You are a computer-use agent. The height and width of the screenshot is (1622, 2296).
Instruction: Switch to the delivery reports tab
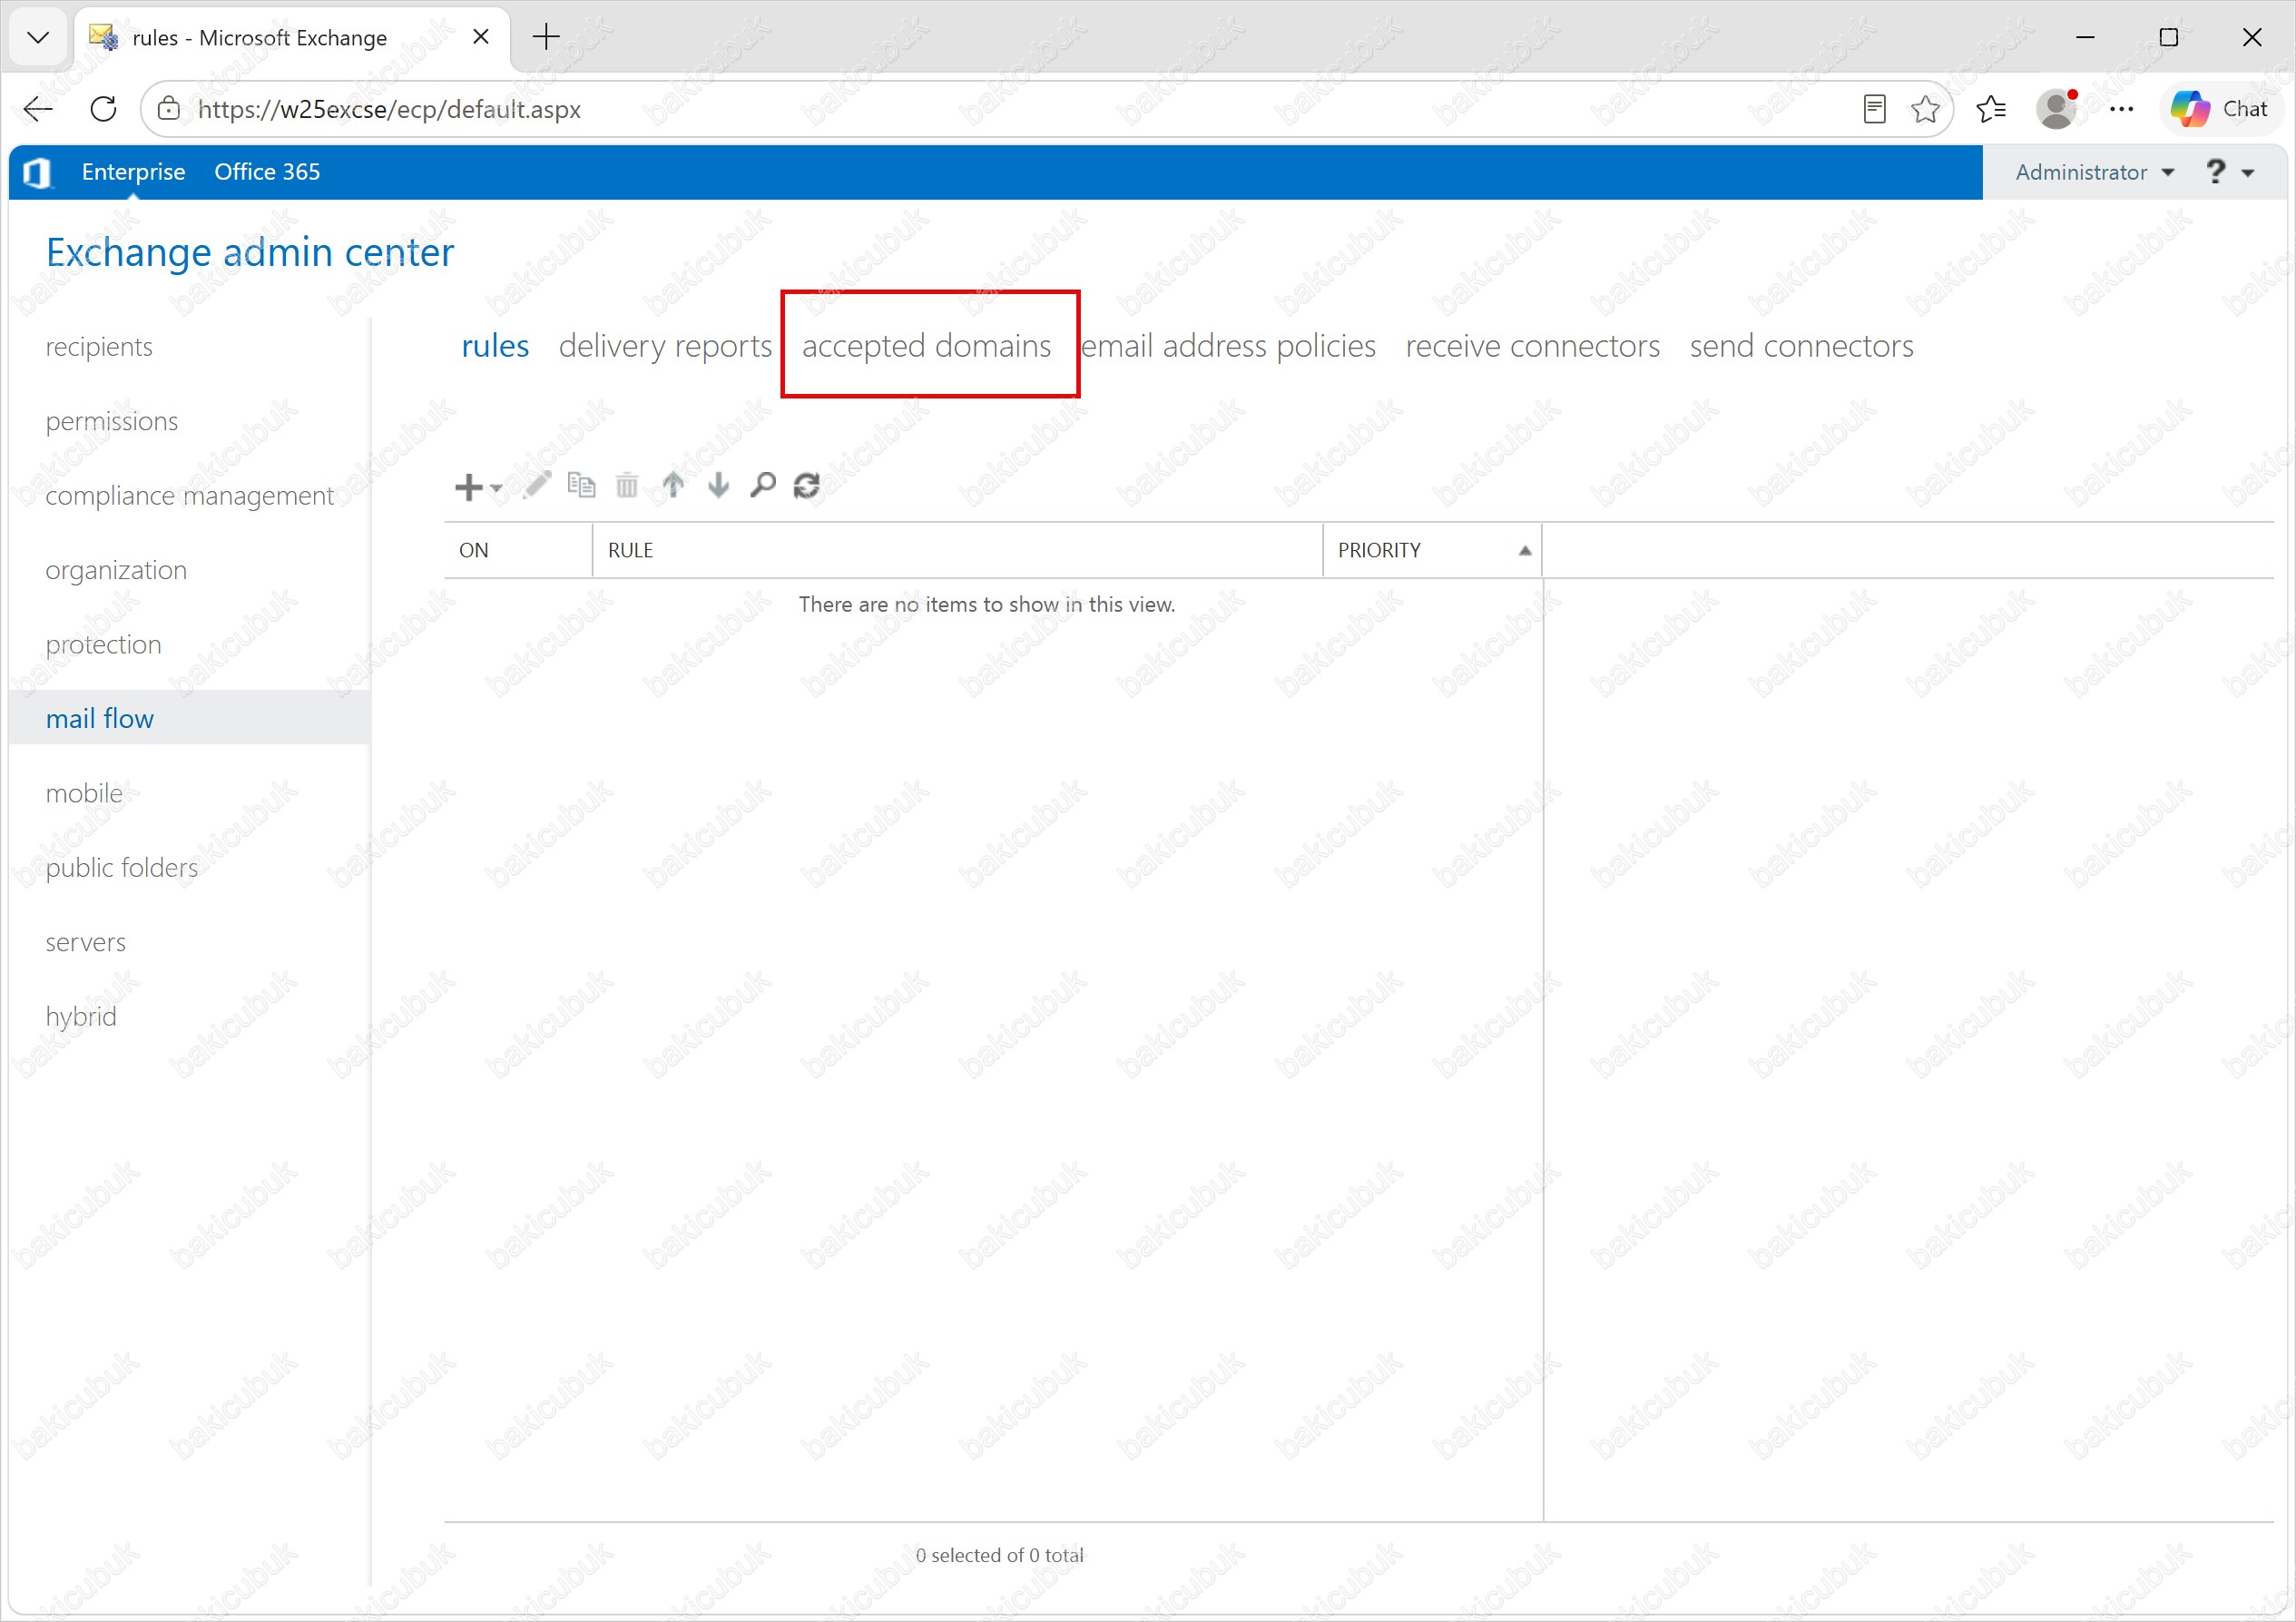click(665, 346)
